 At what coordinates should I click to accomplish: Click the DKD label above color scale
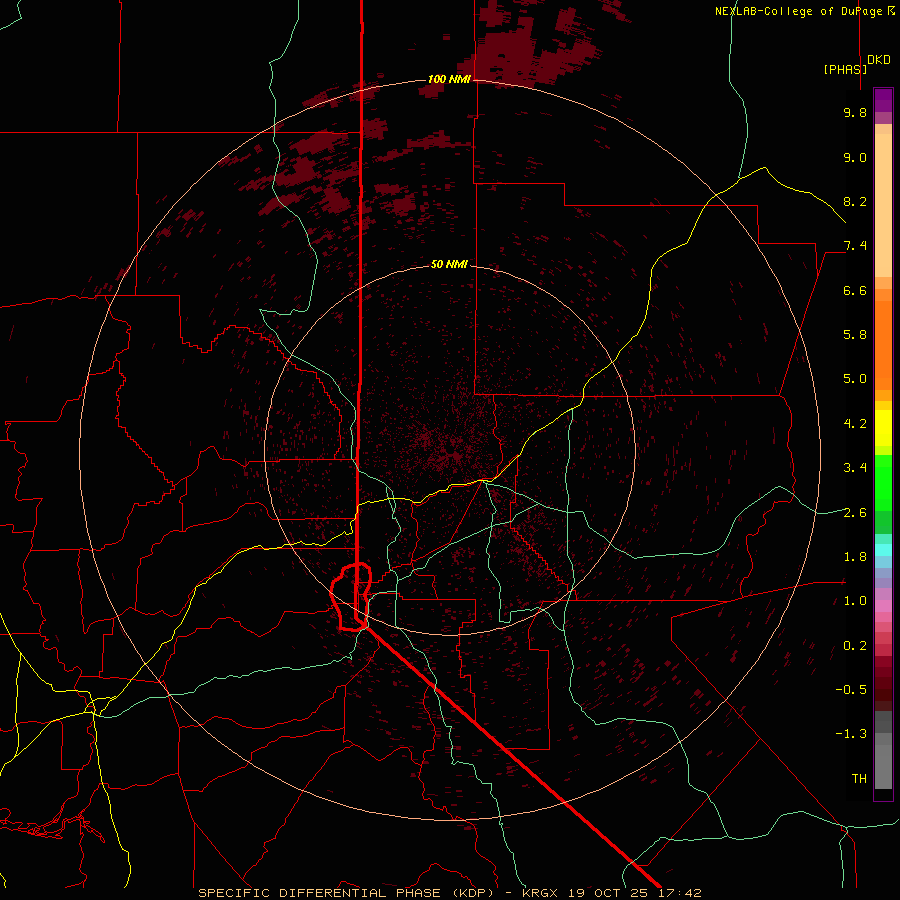[x=878, y=60]
